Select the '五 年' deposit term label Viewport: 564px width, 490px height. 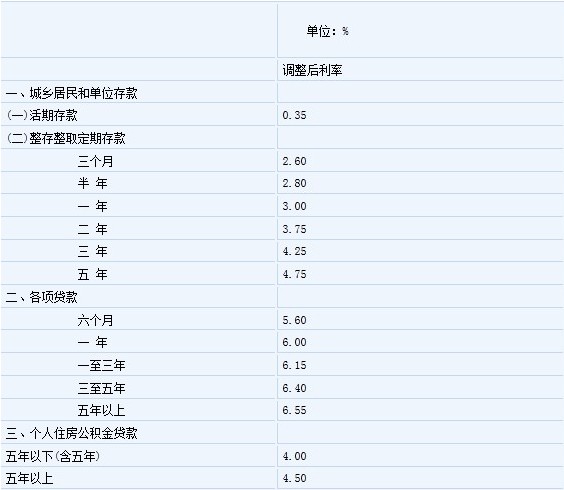click(92, 274)
